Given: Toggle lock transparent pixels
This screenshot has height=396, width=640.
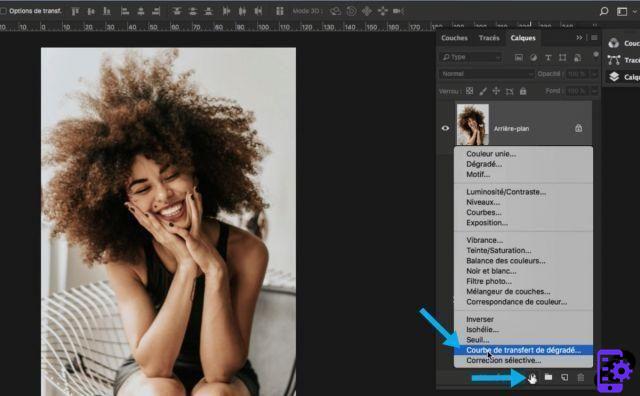Looking at the screenshot, I should pyautogui.click(x=469, y=91).
